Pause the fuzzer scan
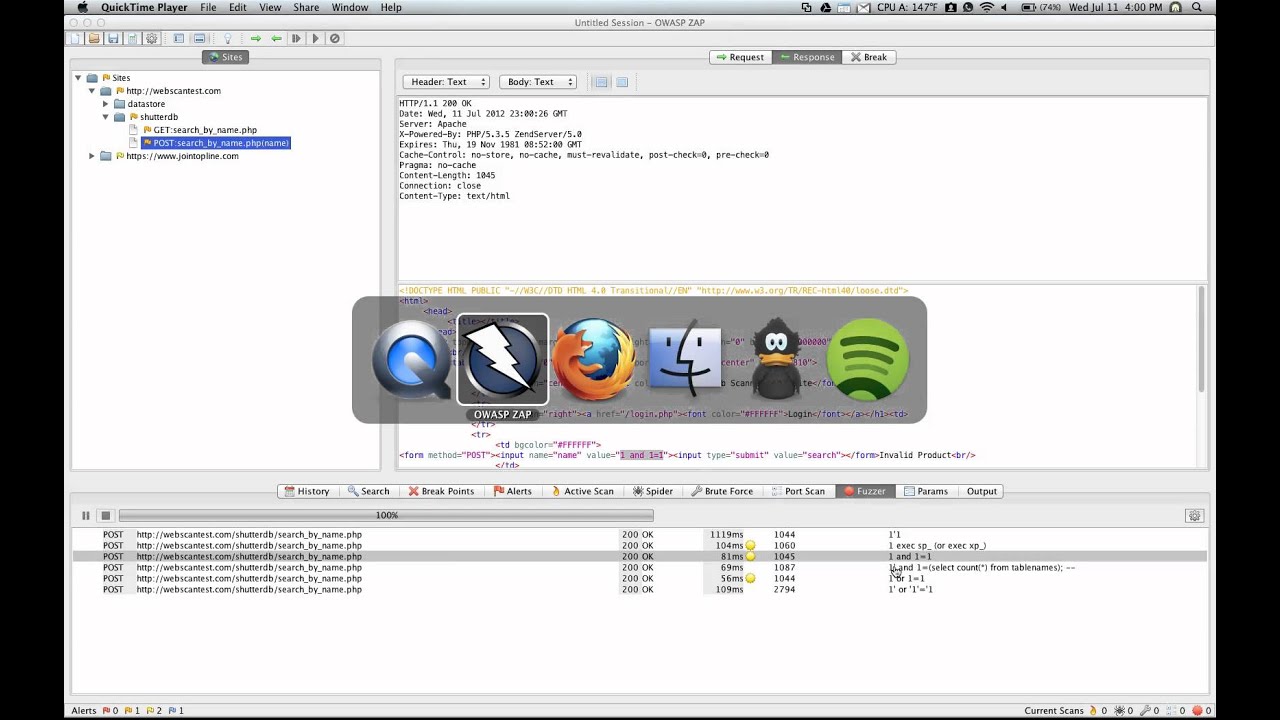Screen dimensions: 1280x720 coord(85,516)
